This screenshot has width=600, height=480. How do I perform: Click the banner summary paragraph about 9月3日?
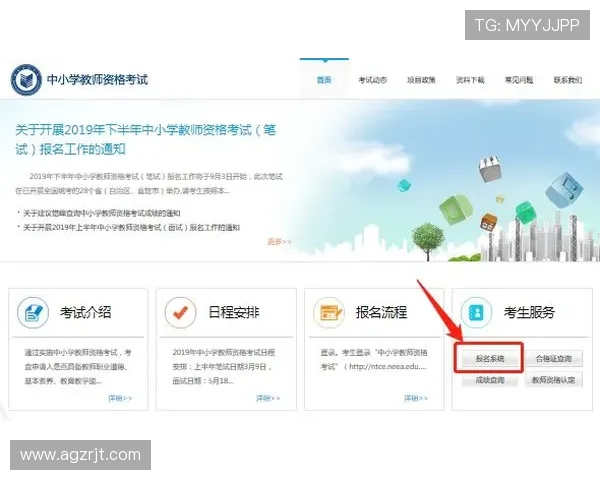149,183
